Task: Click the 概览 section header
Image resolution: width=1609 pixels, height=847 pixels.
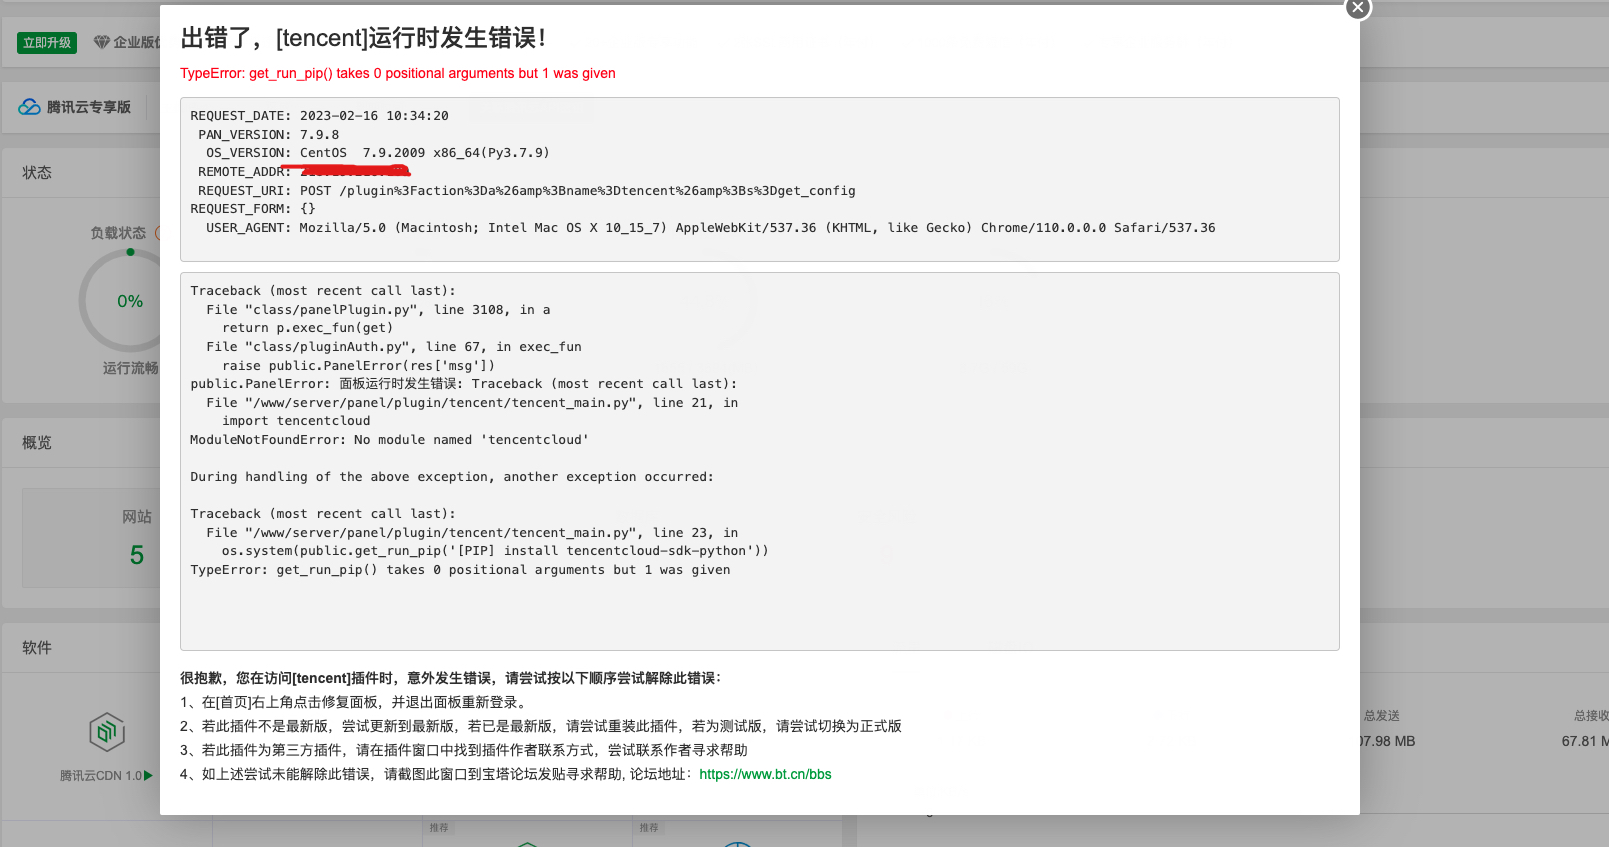Action: click(37, 443)
